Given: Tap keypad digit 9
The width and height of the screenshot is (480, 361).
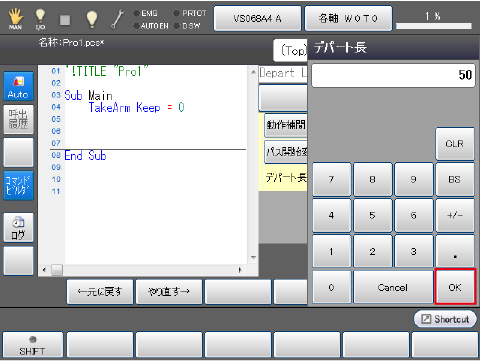Looking at the screenshot, I should pos(414,179).
